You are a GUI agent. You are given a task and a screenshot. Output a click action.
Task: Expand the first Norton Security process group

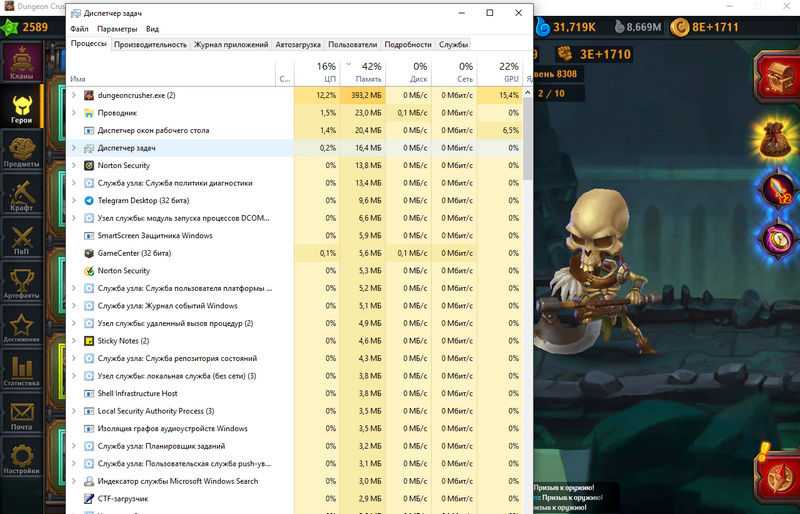73,165
